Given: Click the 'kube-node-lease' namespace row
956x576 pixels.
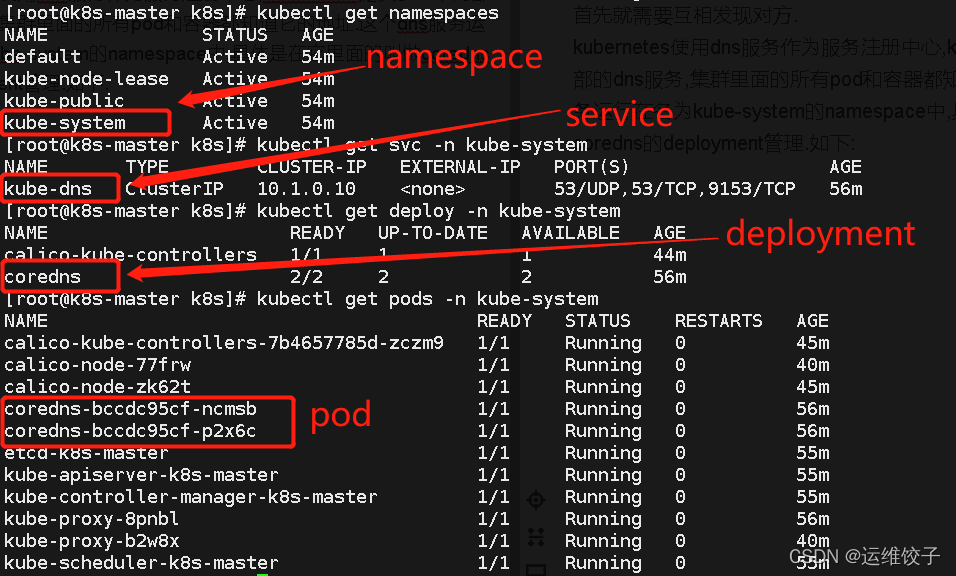Looking at the screenshot, I should point(169,79).
